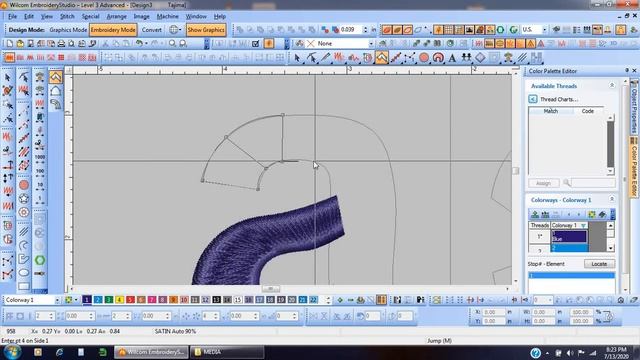Open the Stitch menu
640x360 pixels.
tap(67, 16)
